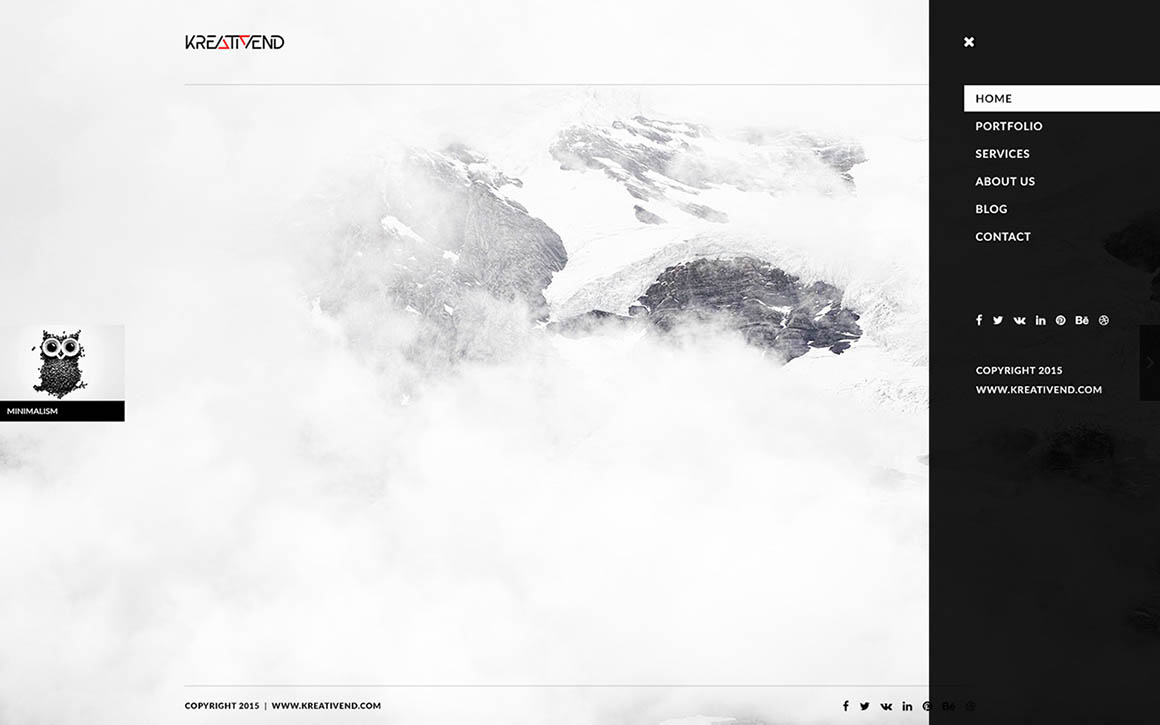Select Contact in the side menu

pos(1003,237)
